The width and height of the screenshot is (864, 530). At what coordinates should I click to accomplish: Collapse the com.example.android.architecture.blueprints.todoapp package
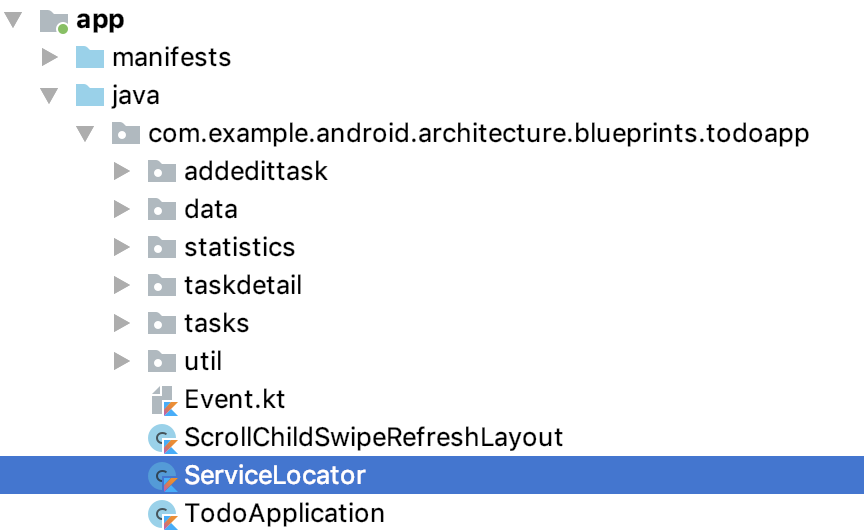point(85,134)
